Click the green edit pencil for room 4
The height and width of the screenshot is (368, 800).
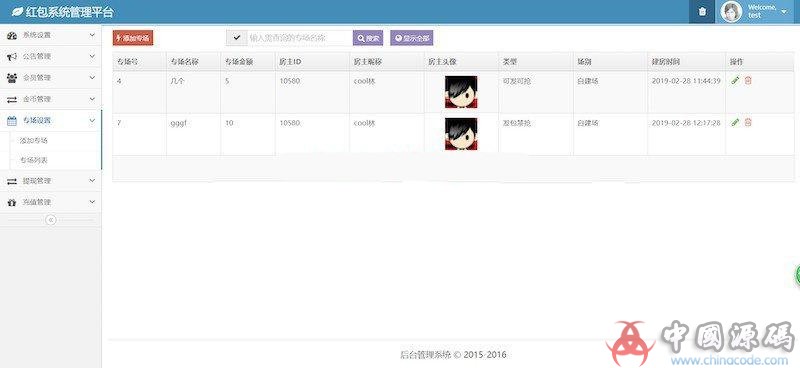[x=735, y=80]
